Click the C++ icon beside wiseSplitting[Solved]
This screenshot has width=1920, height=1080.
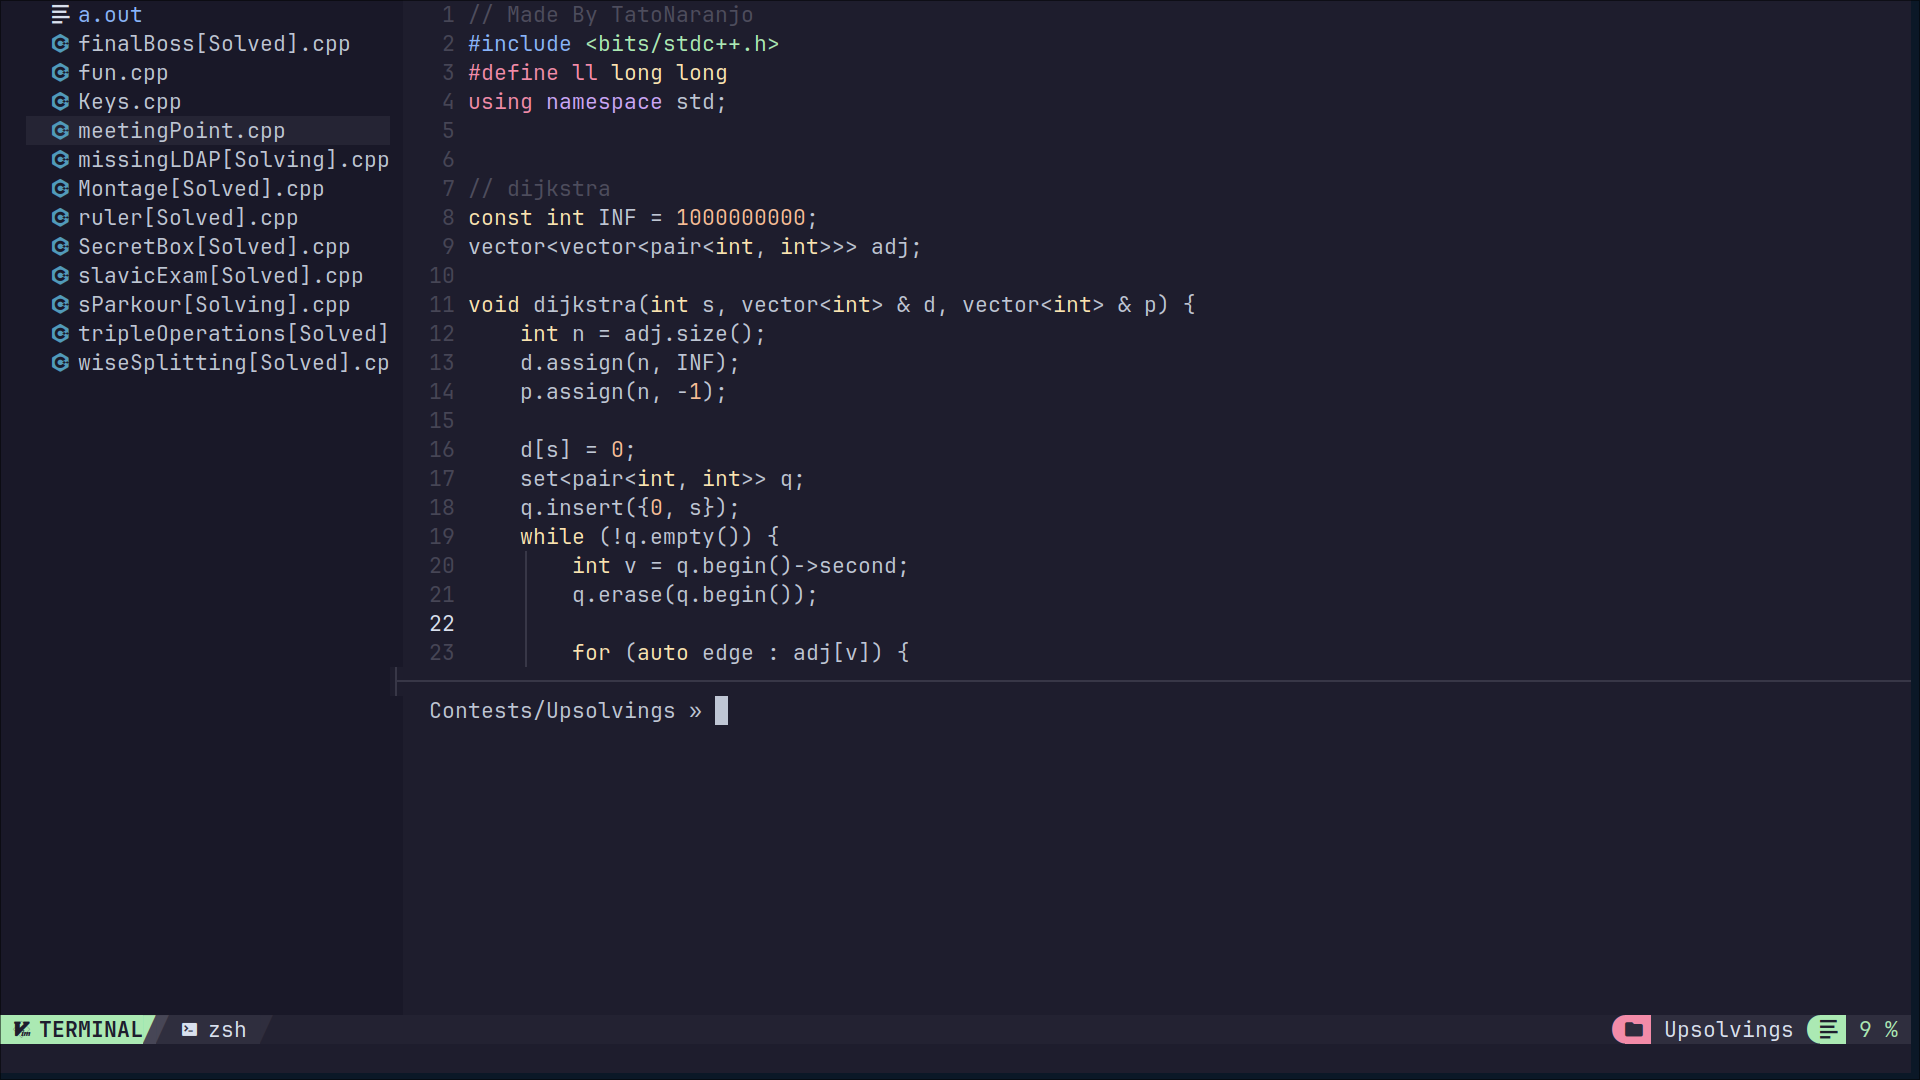click(60, 363)
